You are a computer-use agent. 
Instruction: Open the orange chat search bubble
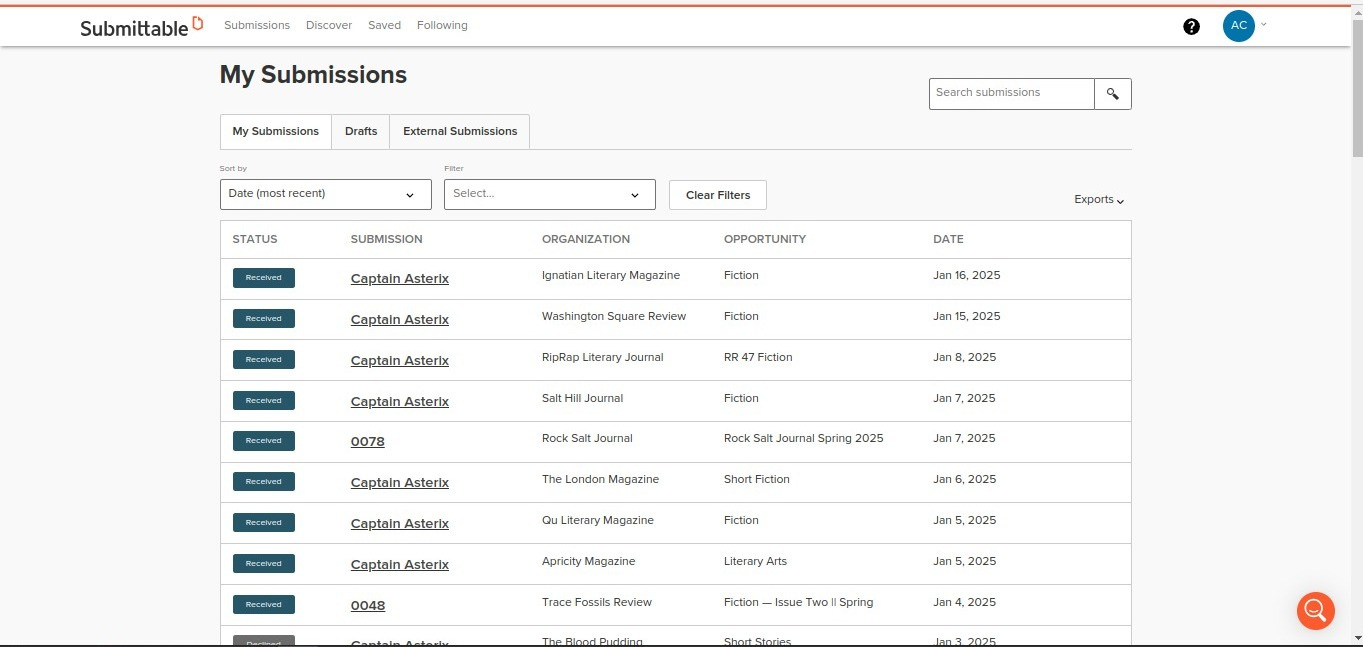[x=1315, y=611]
